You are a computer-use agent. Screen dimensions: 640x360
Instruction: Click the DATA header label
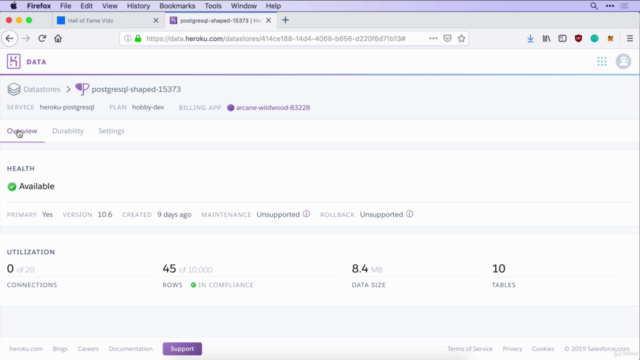click(x=36, y=62)
